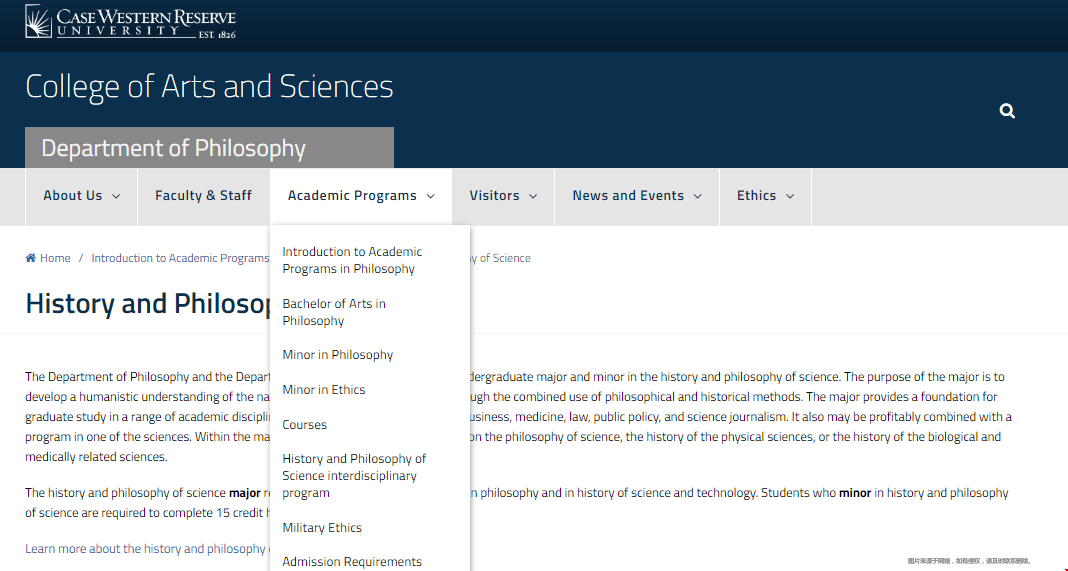Viewport: 1068px width, 571px height.
Task: Click the Case Western Reserve University logo
Action: 130,21
